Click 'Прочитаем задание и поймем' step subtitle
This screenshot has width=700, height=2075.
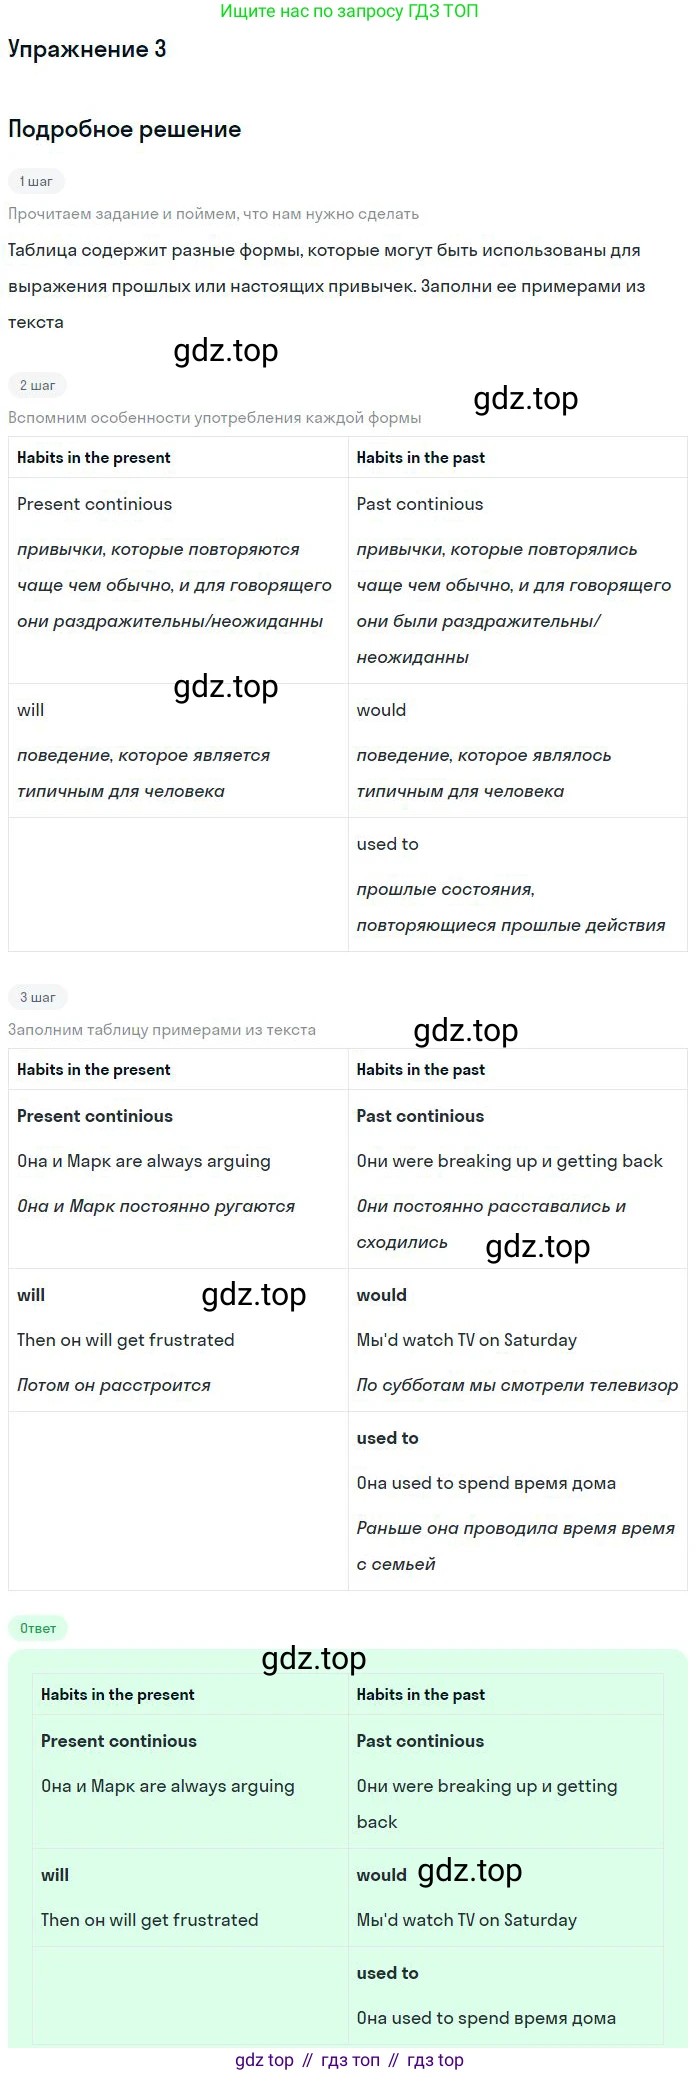point(213,214)
